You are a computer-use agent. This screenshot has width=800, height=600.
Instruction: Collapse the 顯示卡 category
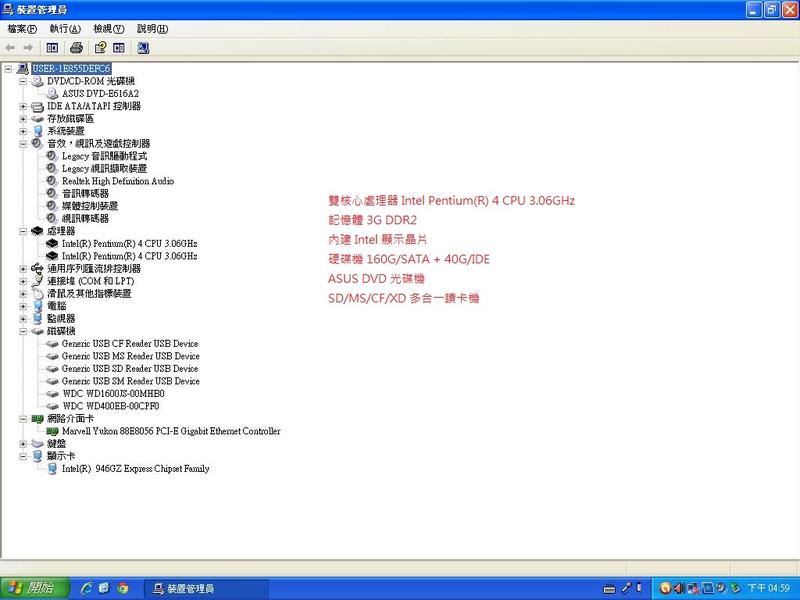coord(23,456)
